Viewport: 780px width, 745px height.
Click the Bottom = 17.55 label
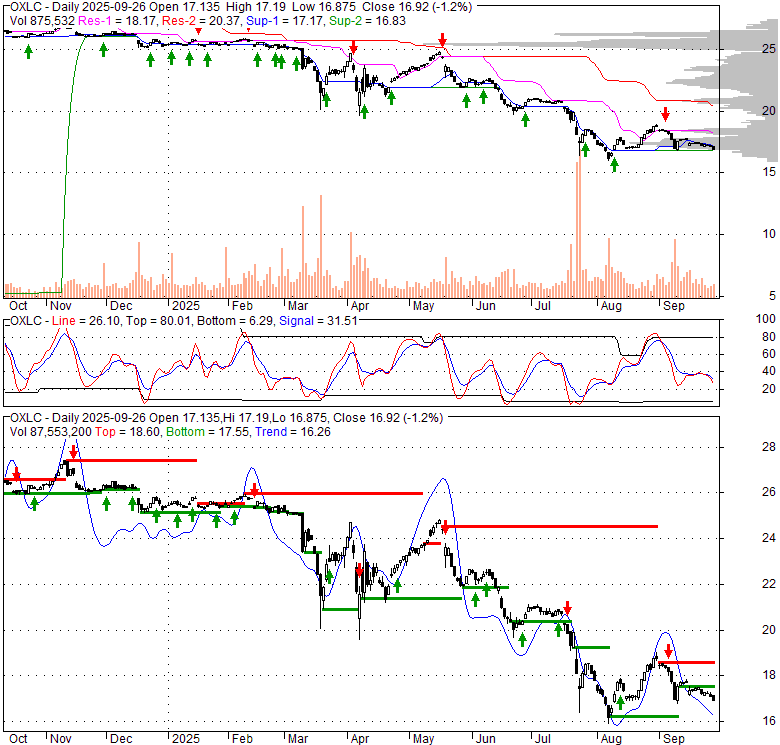pos(207,432)
